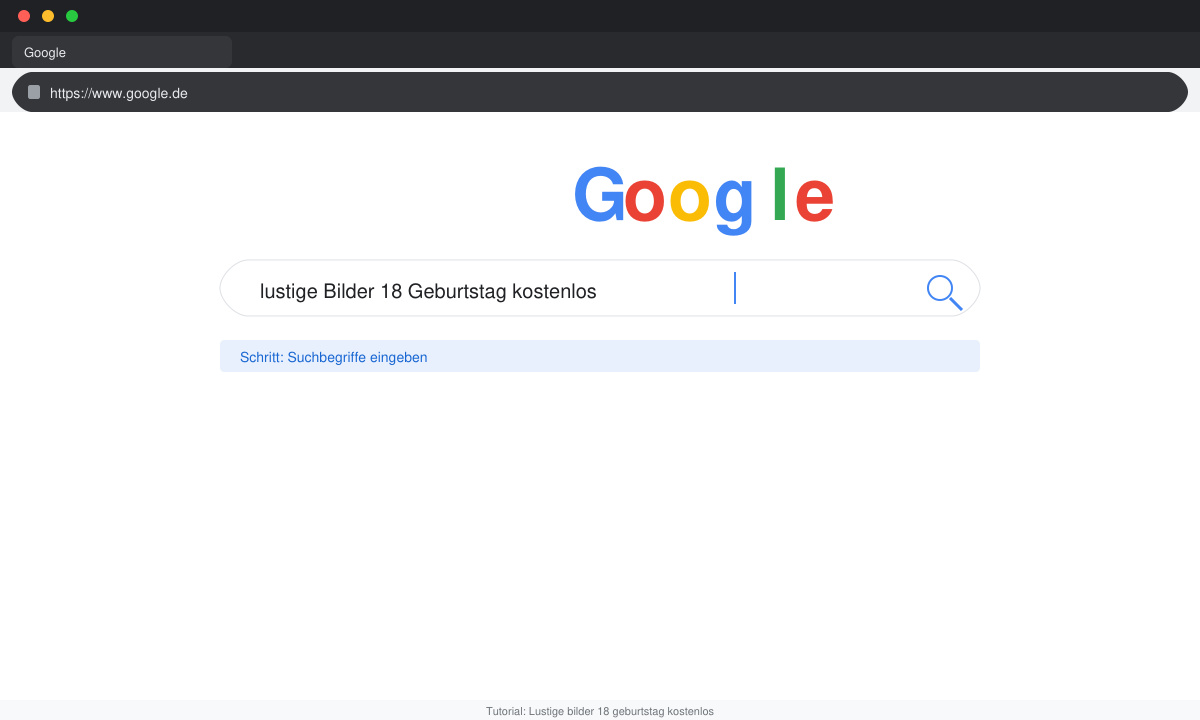The height and width of the screenshot is (720, 1200).
Task: Click the 'Schritt: Suchbegriffe eingeben' hint bar
Action: (x=600, y=356)
